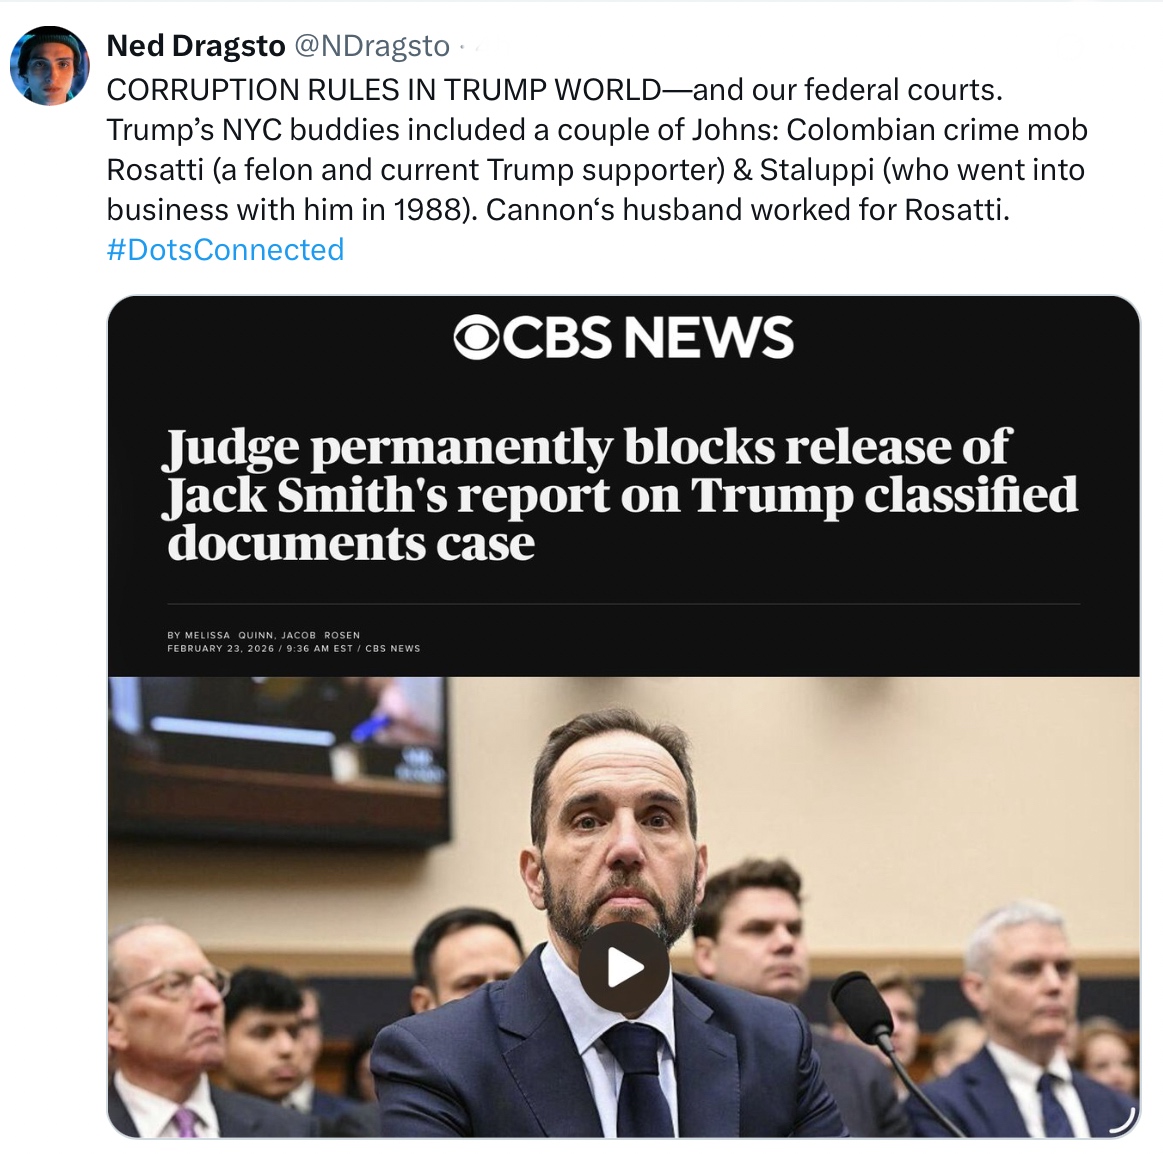Click the CBS eye logo icon
This screenshot has height=1154, width=1163.
click(x=476, y=337)
